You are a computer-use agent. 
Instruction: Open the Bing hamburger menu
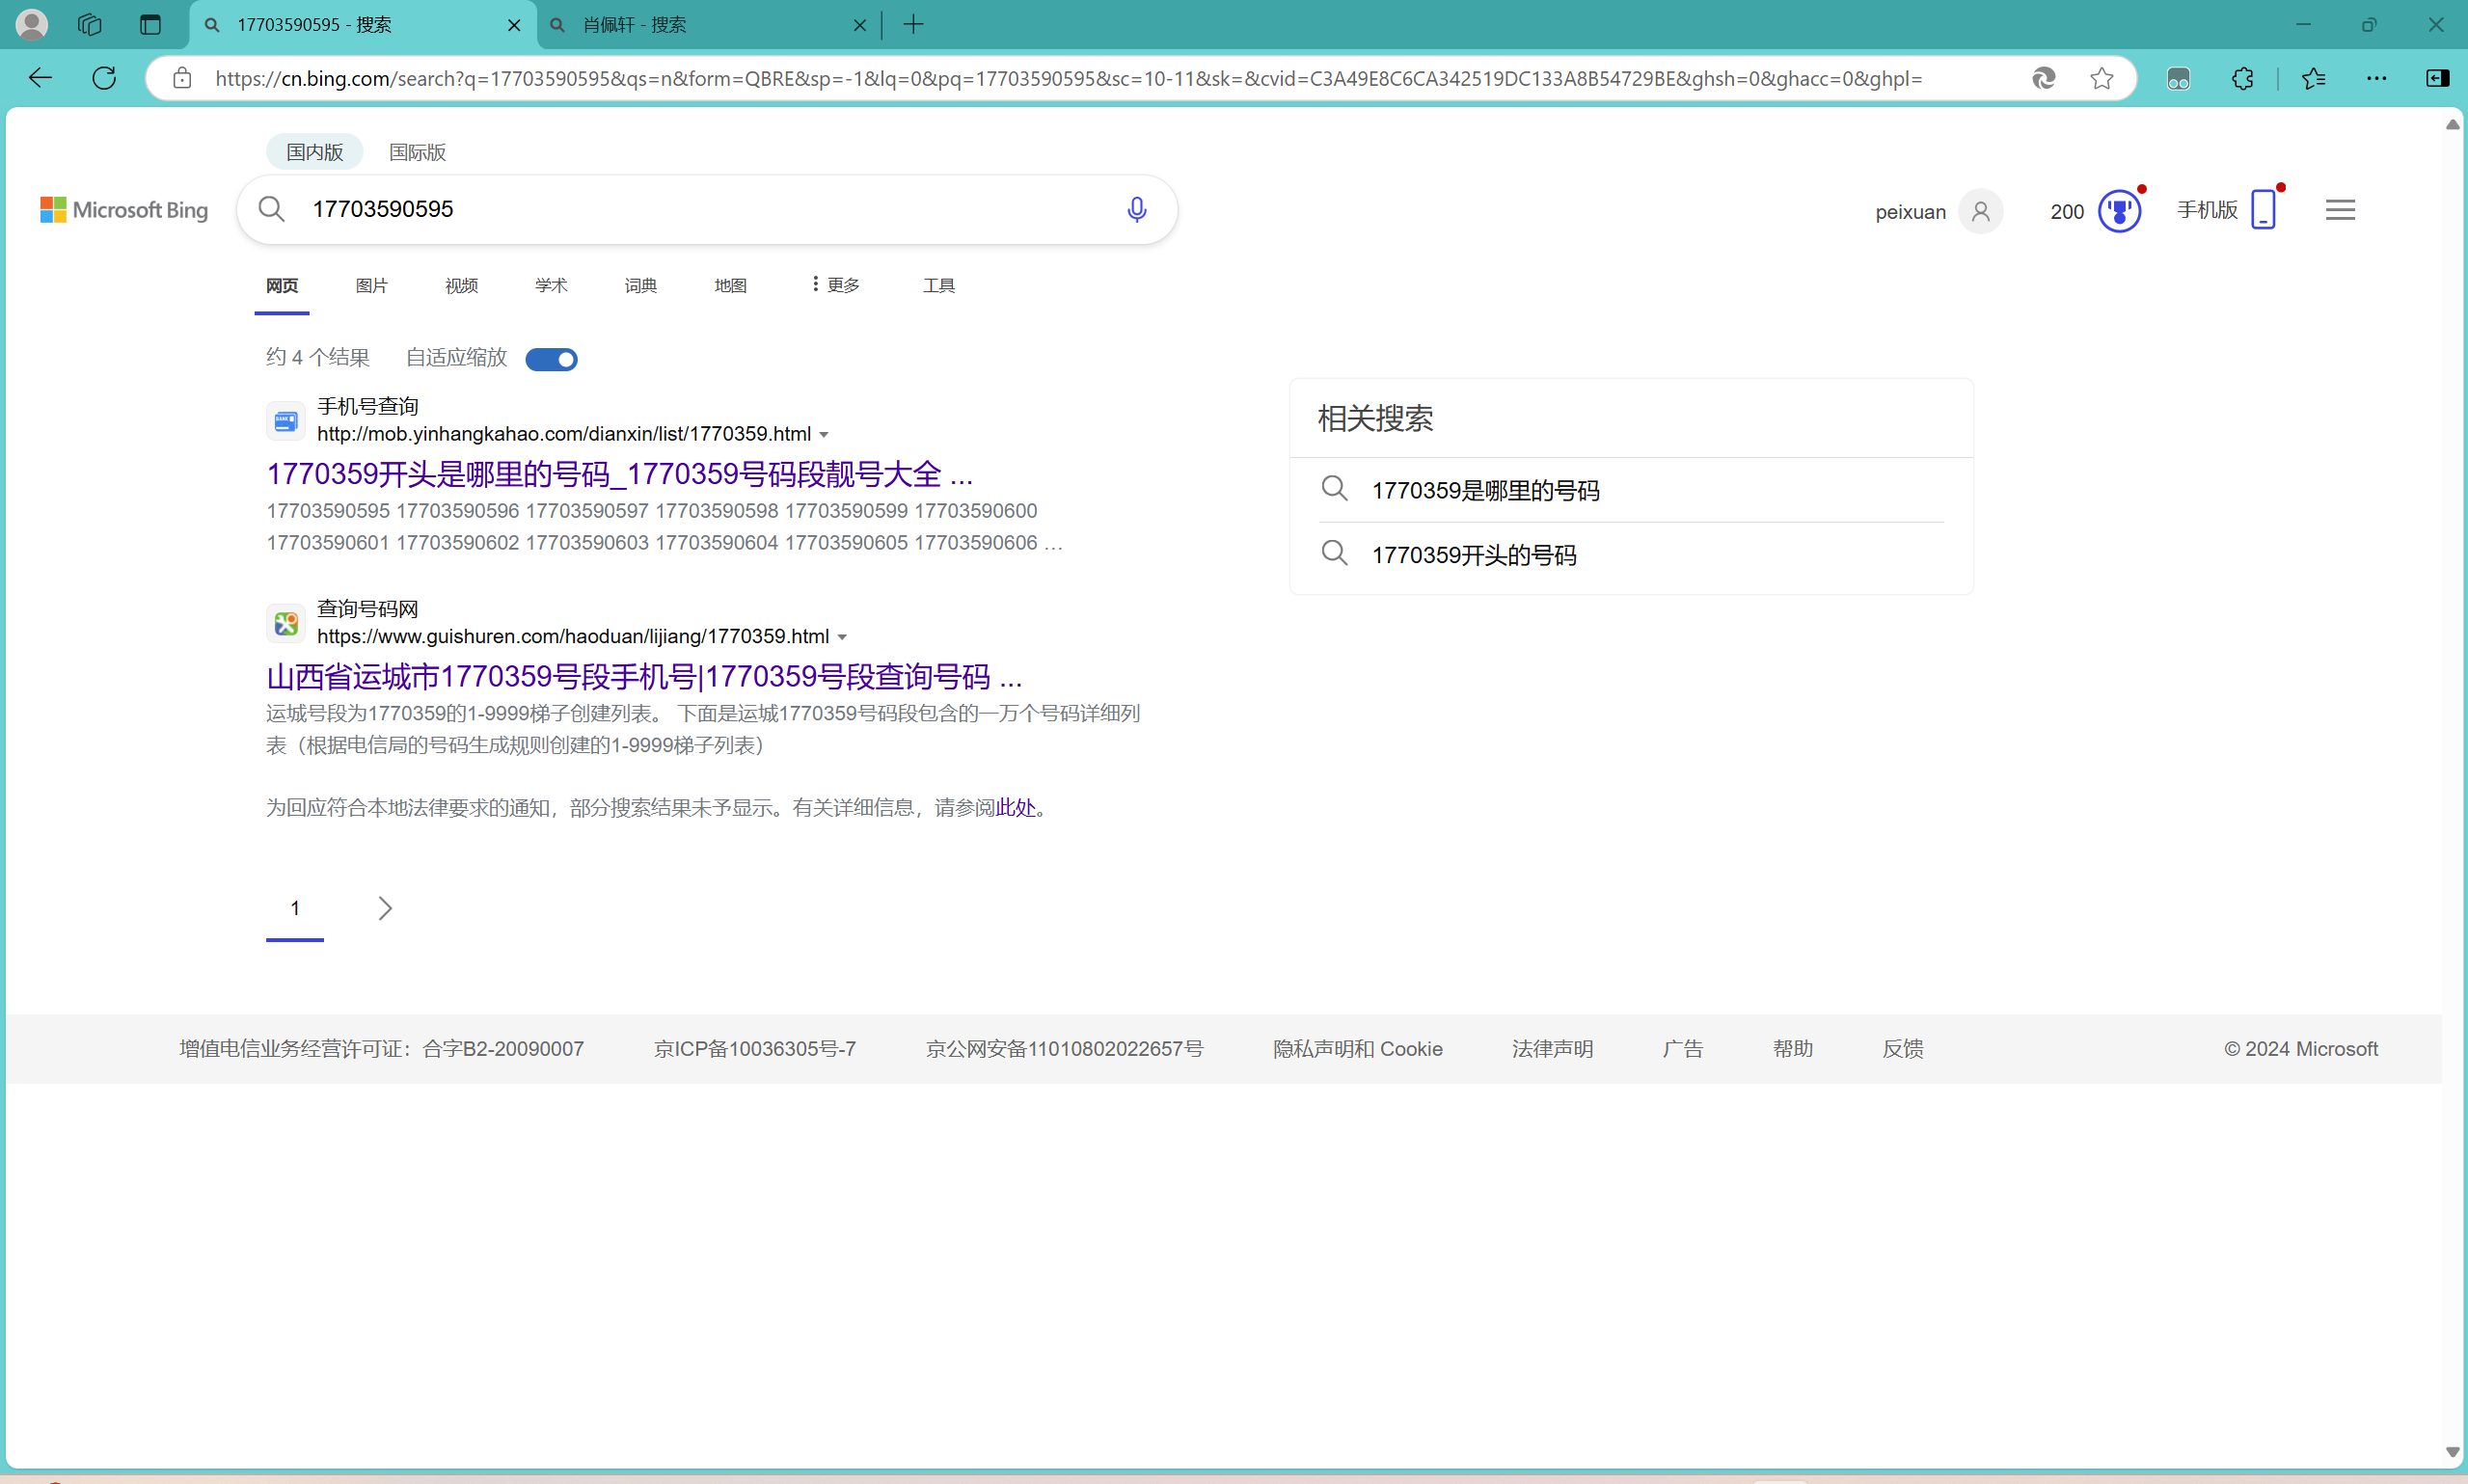(x=2340, y=210)
